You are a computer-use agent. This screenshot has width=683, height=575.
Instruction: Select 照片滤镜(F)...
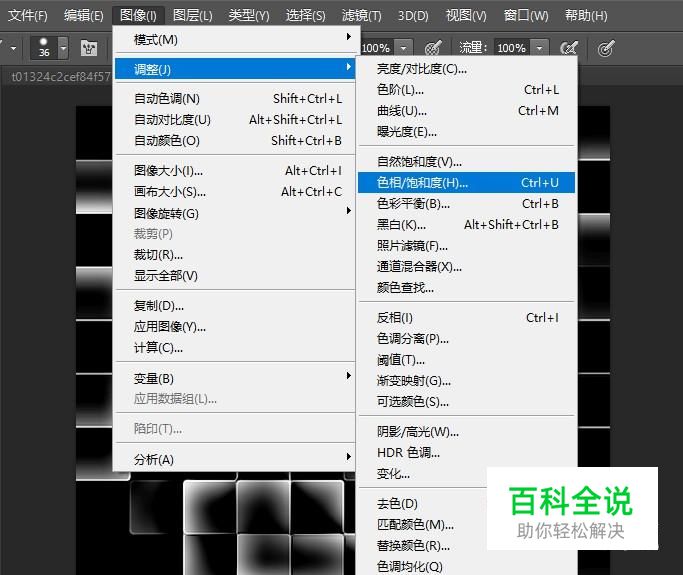(467, 246)
